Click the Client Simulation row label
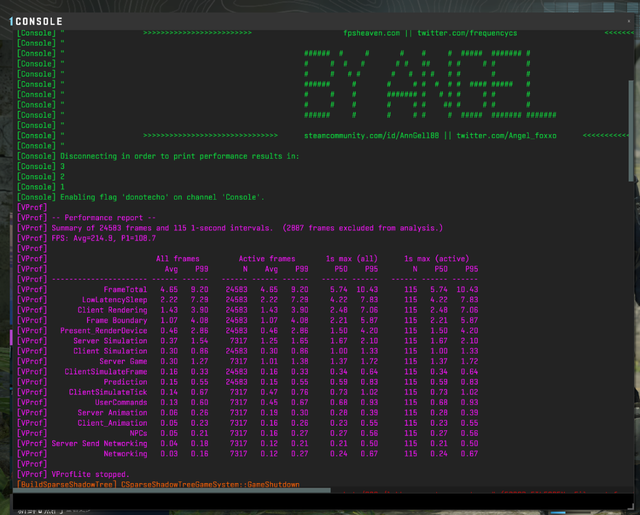 coord(110,351)
